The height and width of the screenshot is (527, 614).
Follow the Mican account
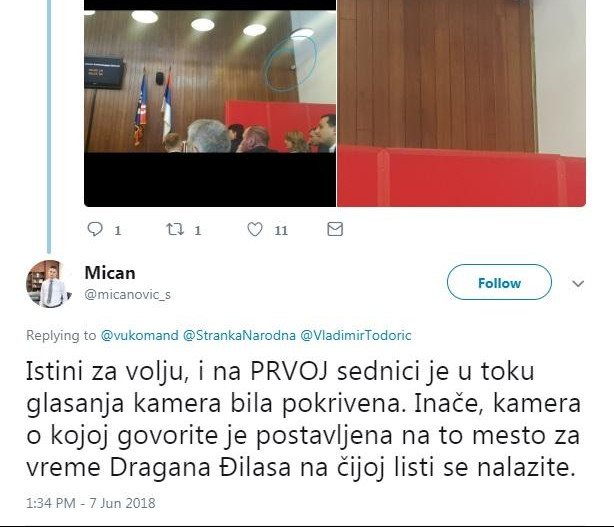pos(499,282)
